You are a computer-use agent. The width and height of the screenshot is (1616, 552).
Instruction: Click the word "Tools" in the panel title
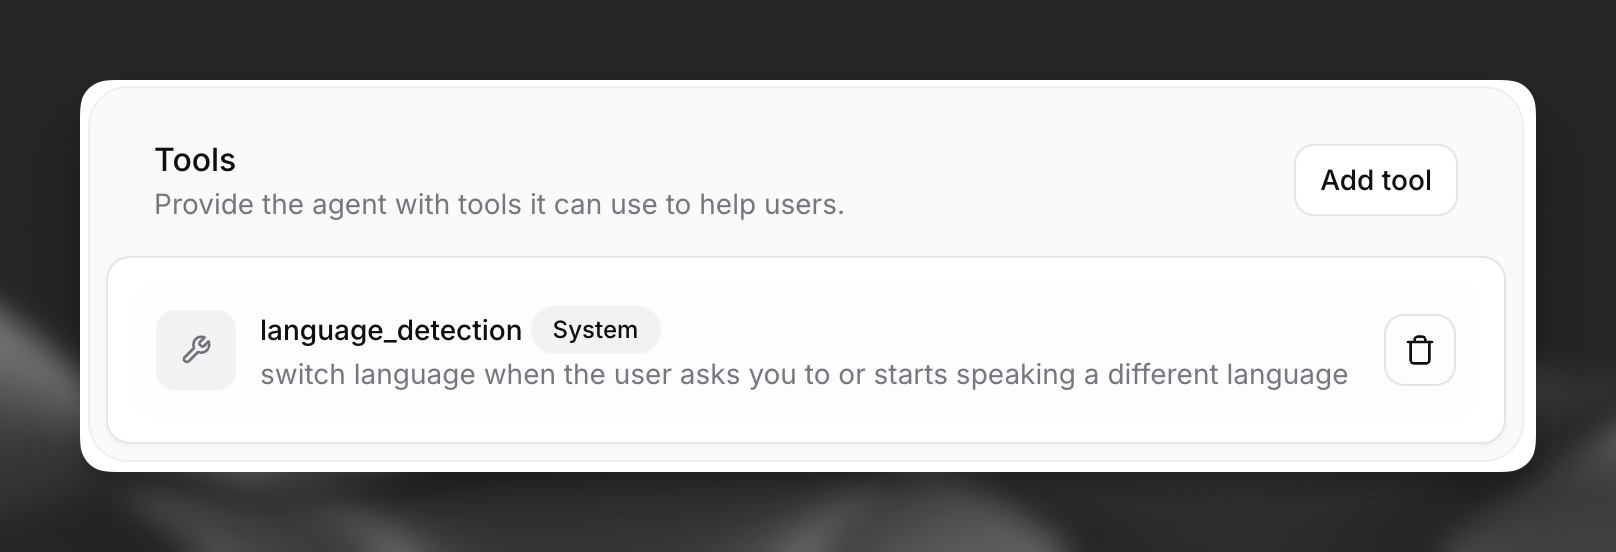195,160
